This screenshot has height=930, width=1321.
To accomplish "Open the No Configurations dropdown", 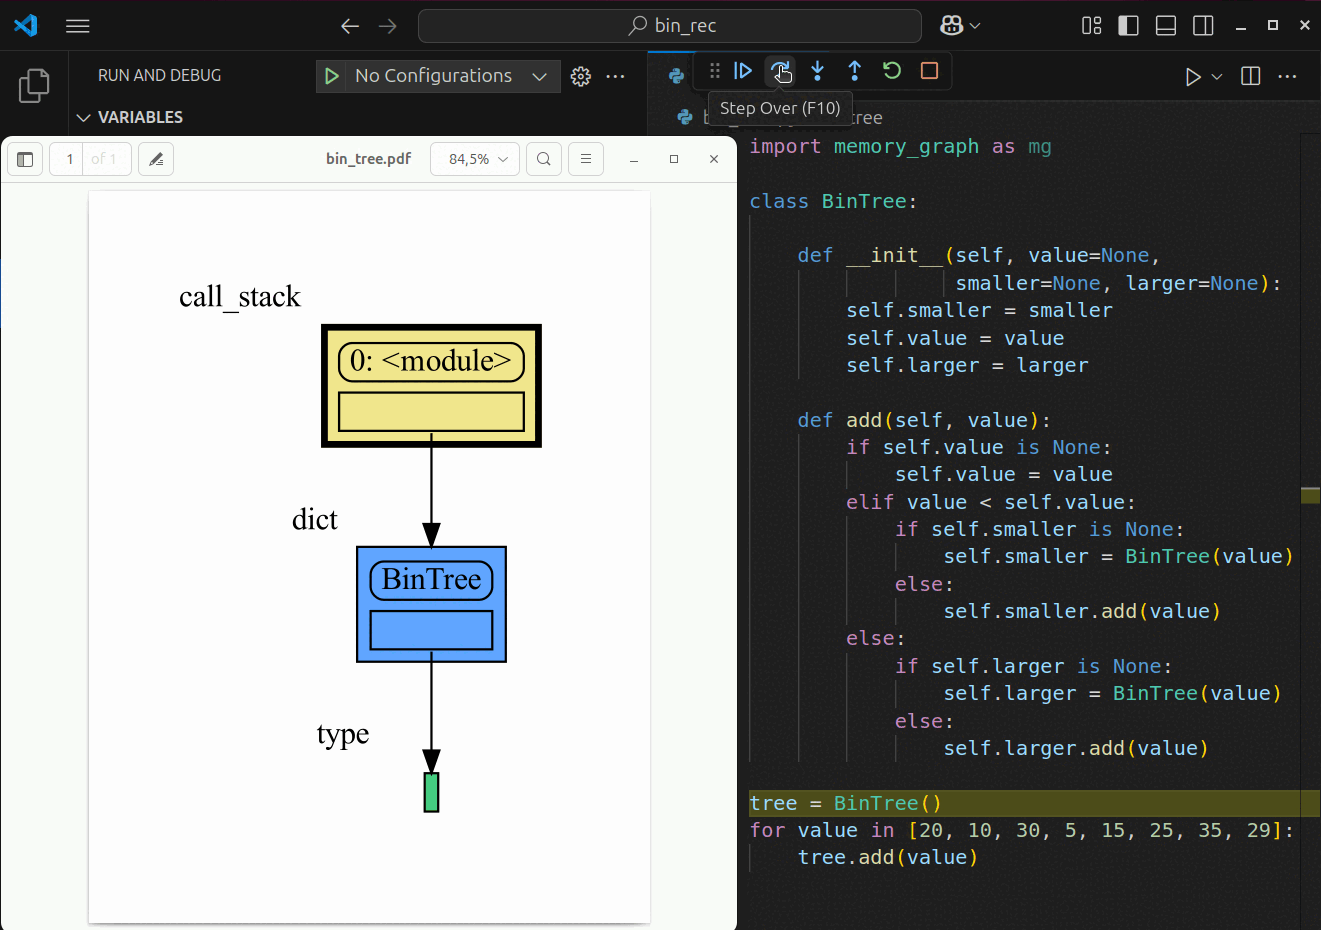I will pos(437,75).
